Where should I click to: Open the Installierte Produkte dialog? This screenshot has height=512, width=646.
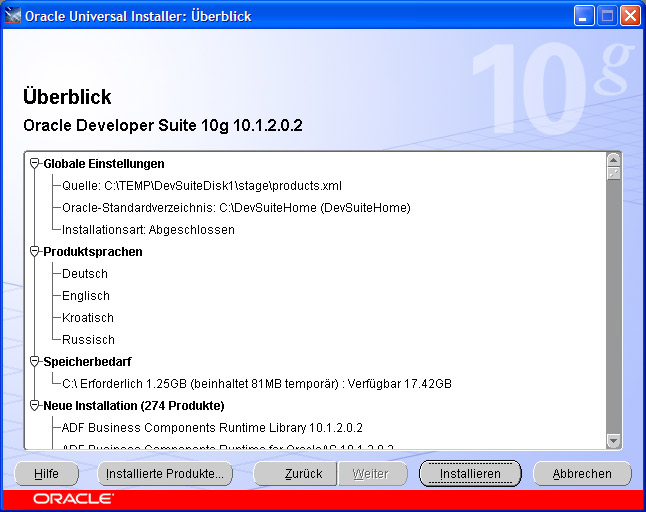click(165, 474)
